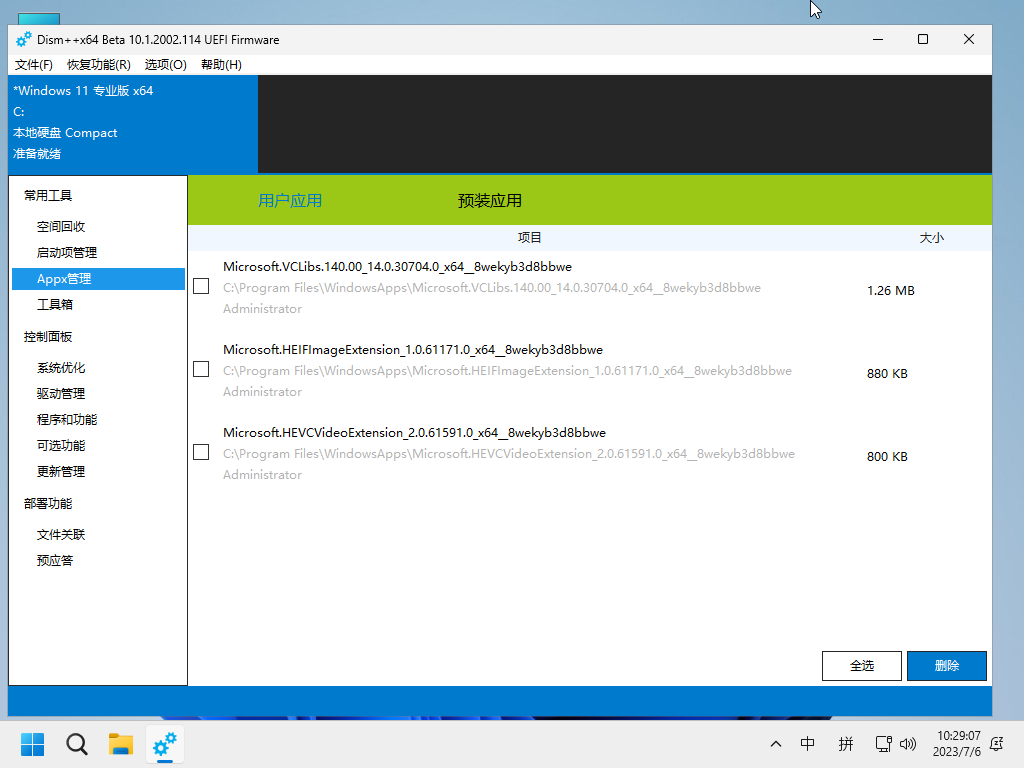Select 工具箱 in the sidebar

[98, 304]
